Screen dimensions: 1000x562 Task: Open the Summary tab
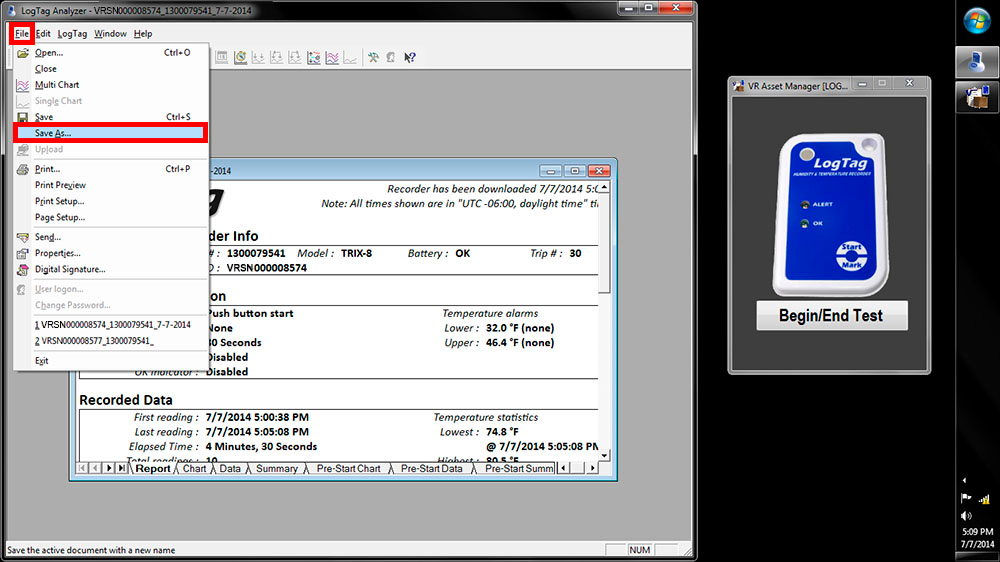point(276,468)
